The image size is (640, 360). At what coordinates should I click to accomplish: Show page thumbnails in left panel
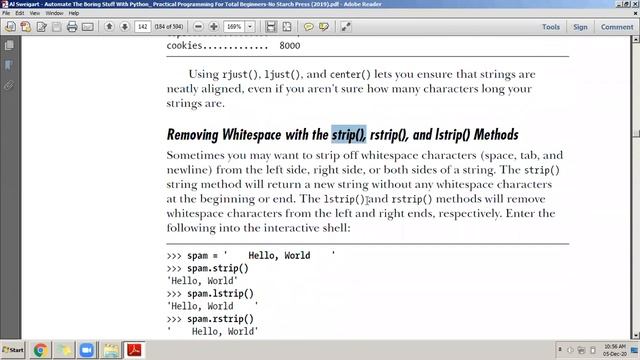tap(9, 45)
